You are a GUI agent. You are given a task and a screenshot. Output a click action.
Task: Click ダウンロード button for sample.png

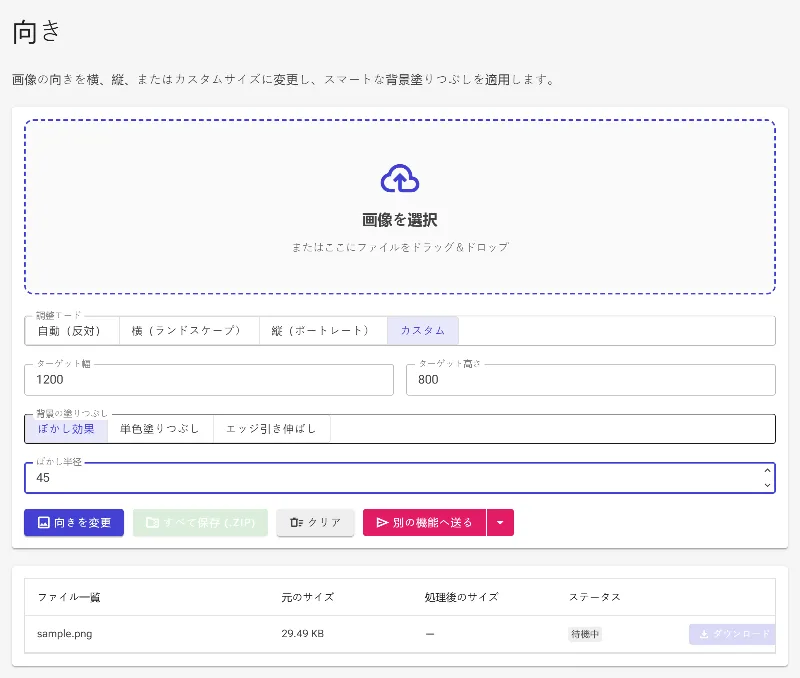coord(732,634)
